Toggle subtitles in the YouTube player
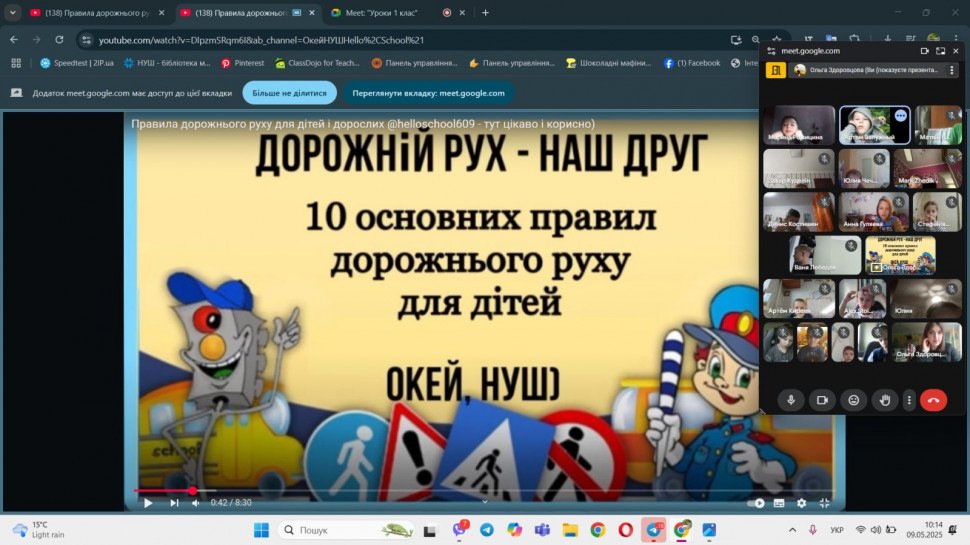This screenshot has width=970, height=545. [x=779, y=503]
